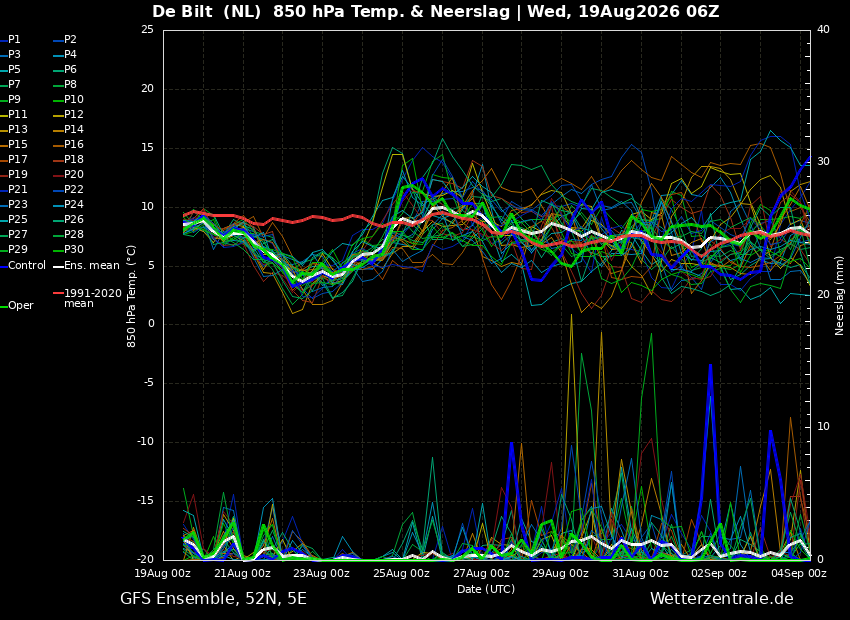850x620 pixels.
Task: Click the '27Aug 00z' date tick label
Action: [x=482, y=573]
